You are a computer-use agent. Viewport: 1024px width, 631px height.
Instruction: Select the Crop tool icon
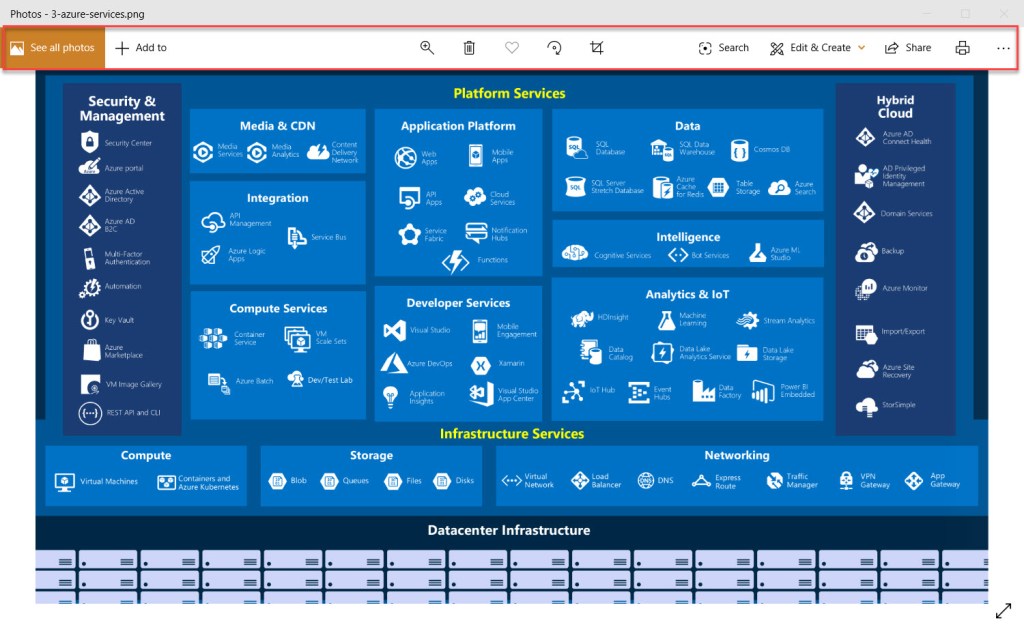(597, 48)
